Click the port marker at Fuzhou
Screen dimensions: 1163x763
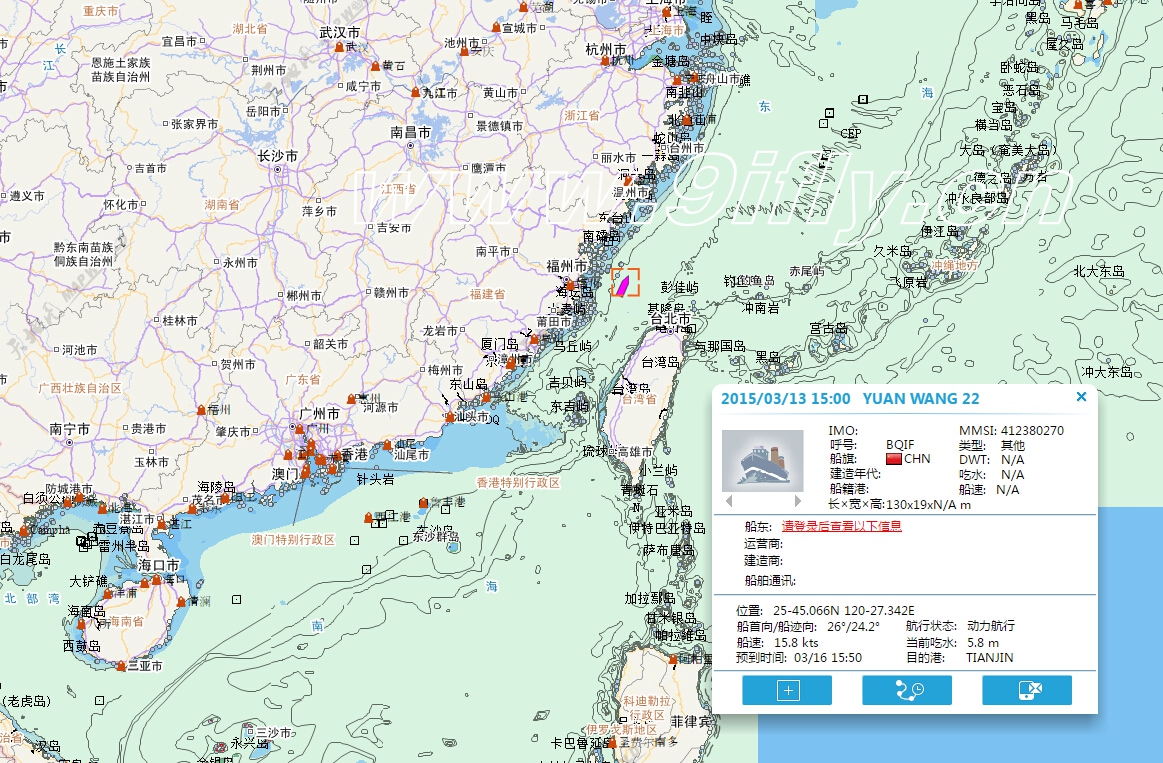click(x=571, y=285)
